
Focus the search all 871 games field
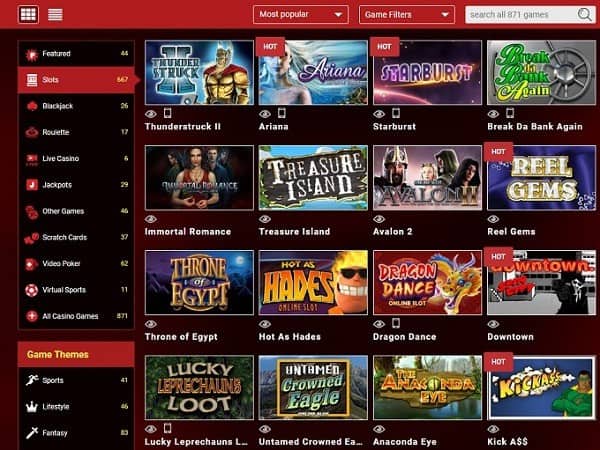[522, 15]
